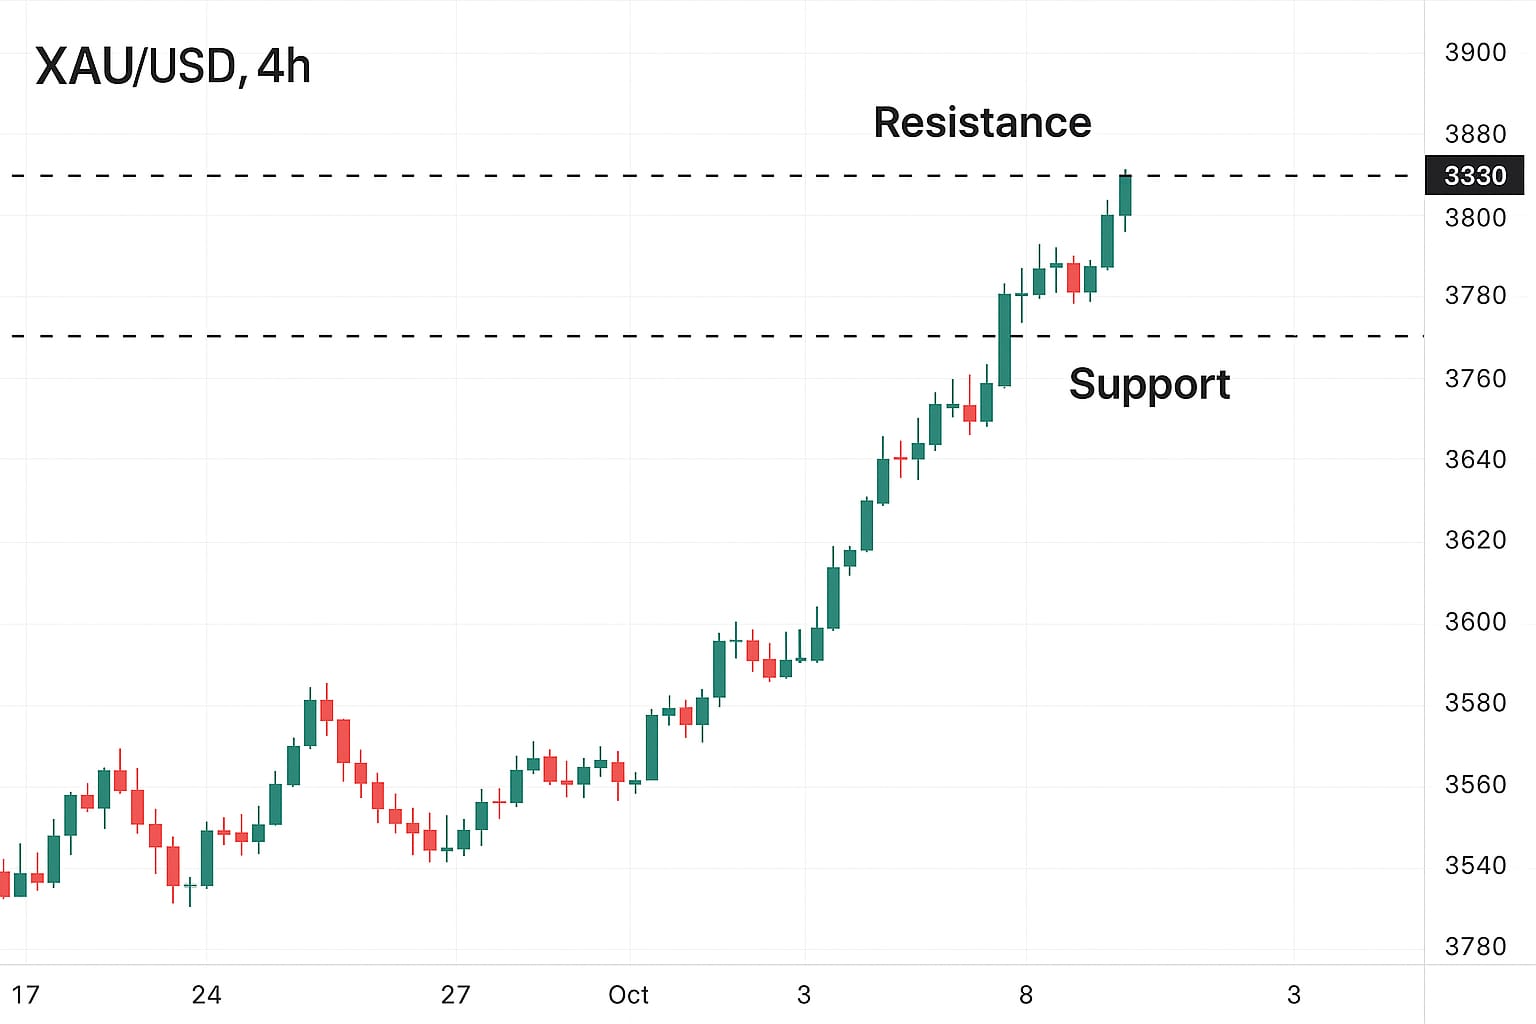Click the 3880 price axis label
Image resolution: width=1536 pixels, height=1024 pixels.
1475,134
